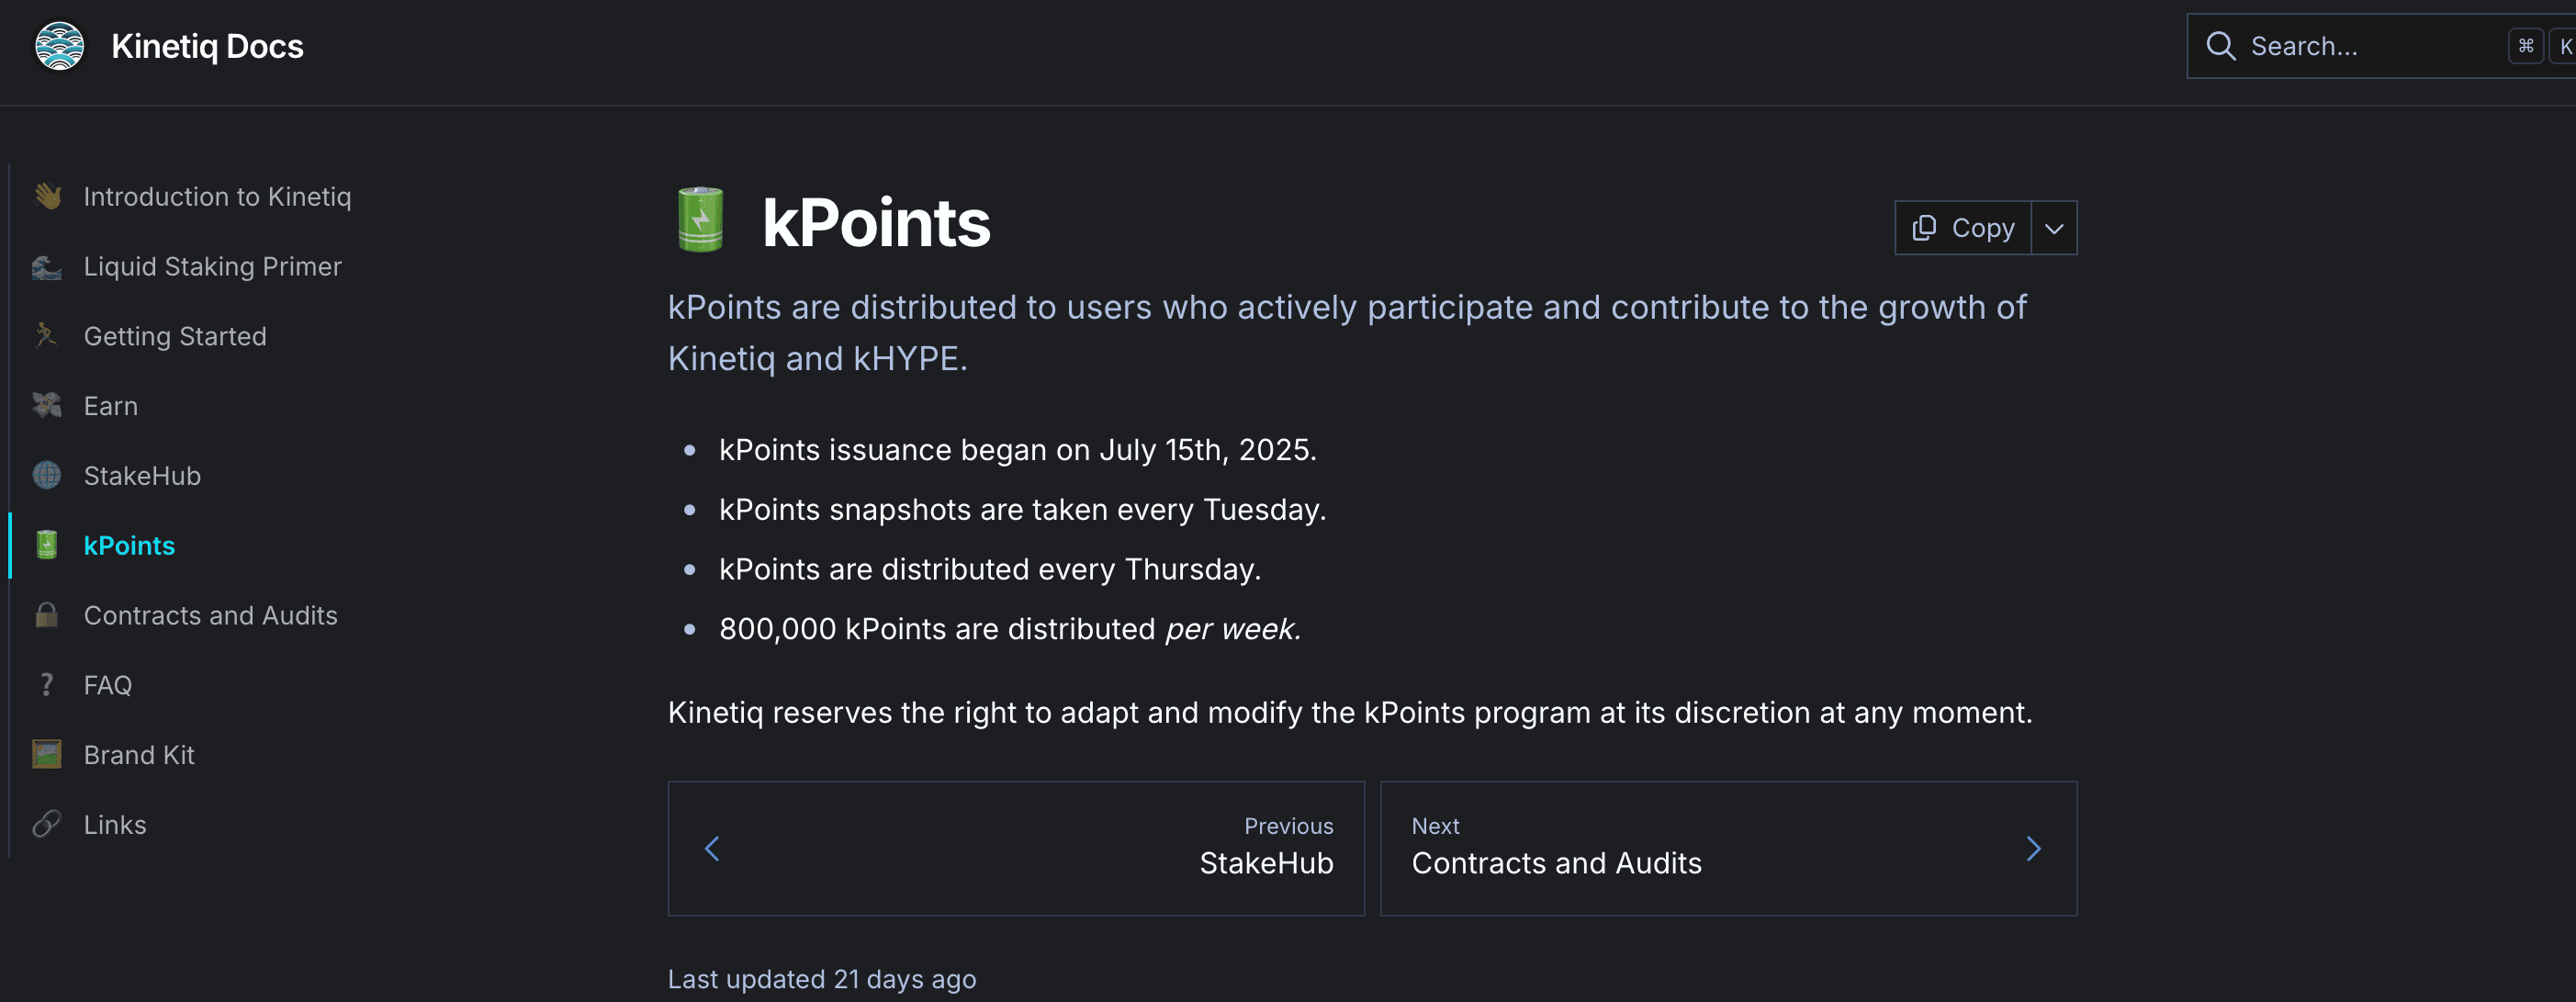Screen dimensions: 2576x1002
Task: Click the wave icon beside Liquid Staking Primer
Action: point(47,266)
